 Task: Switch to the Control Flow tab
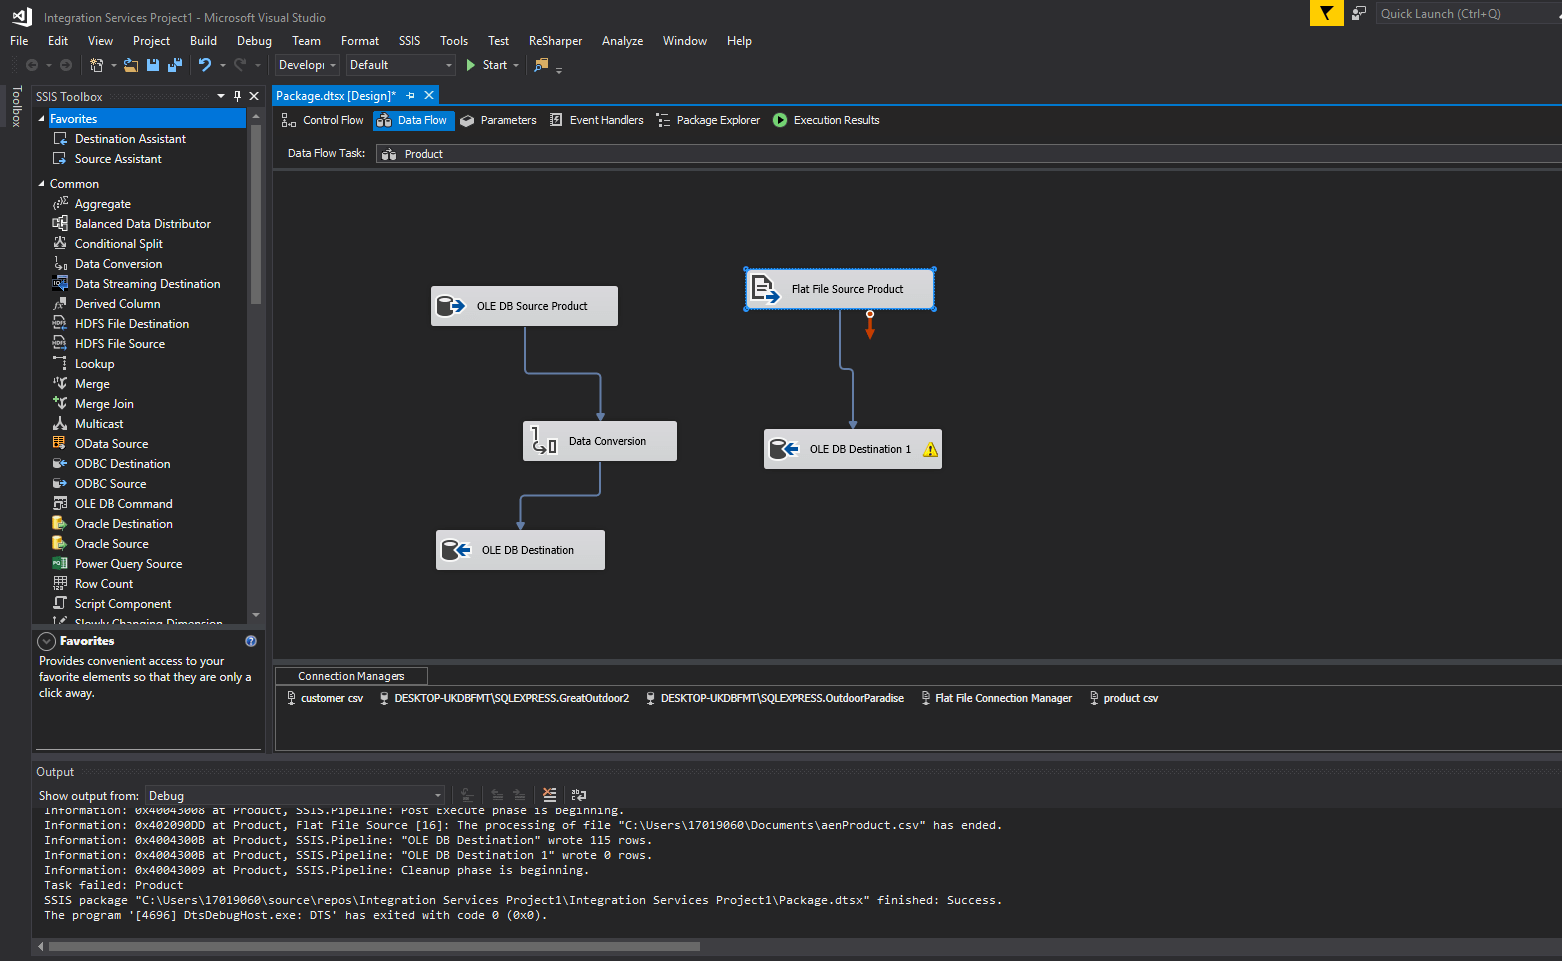point(322,120)
